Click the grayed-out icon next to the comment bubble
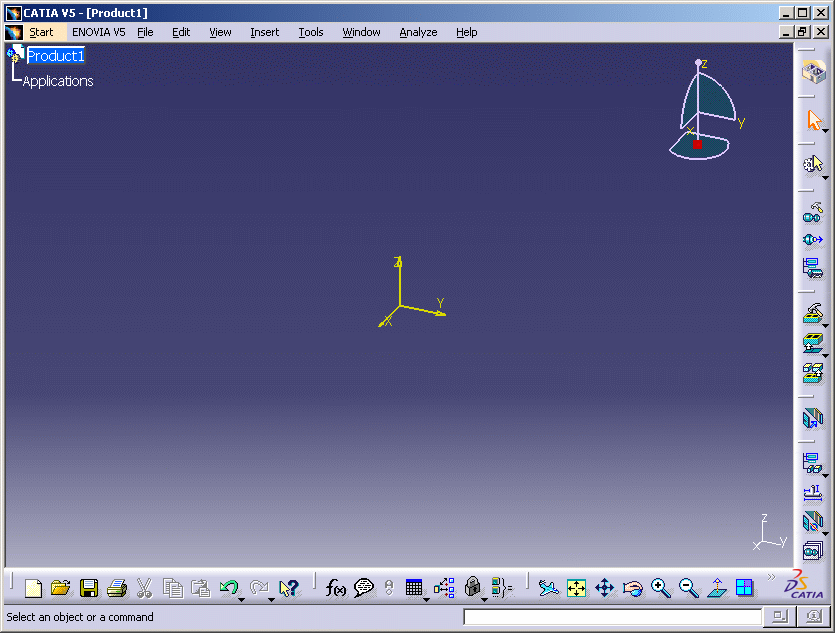This screenshot has width=835, height=633. [x=389, y=588]
